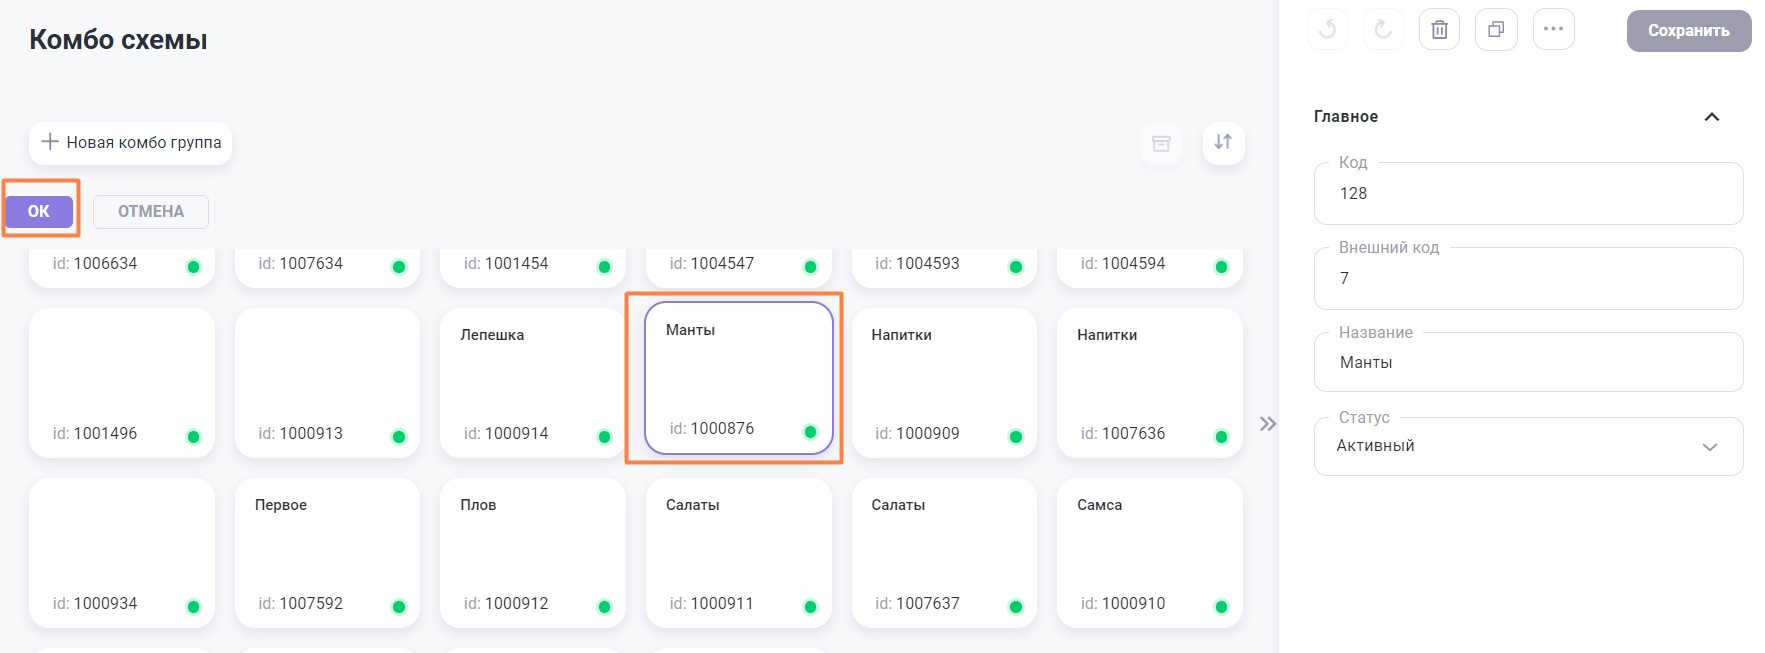
Task: Click the Код input field
Action: pos(1527,194)
